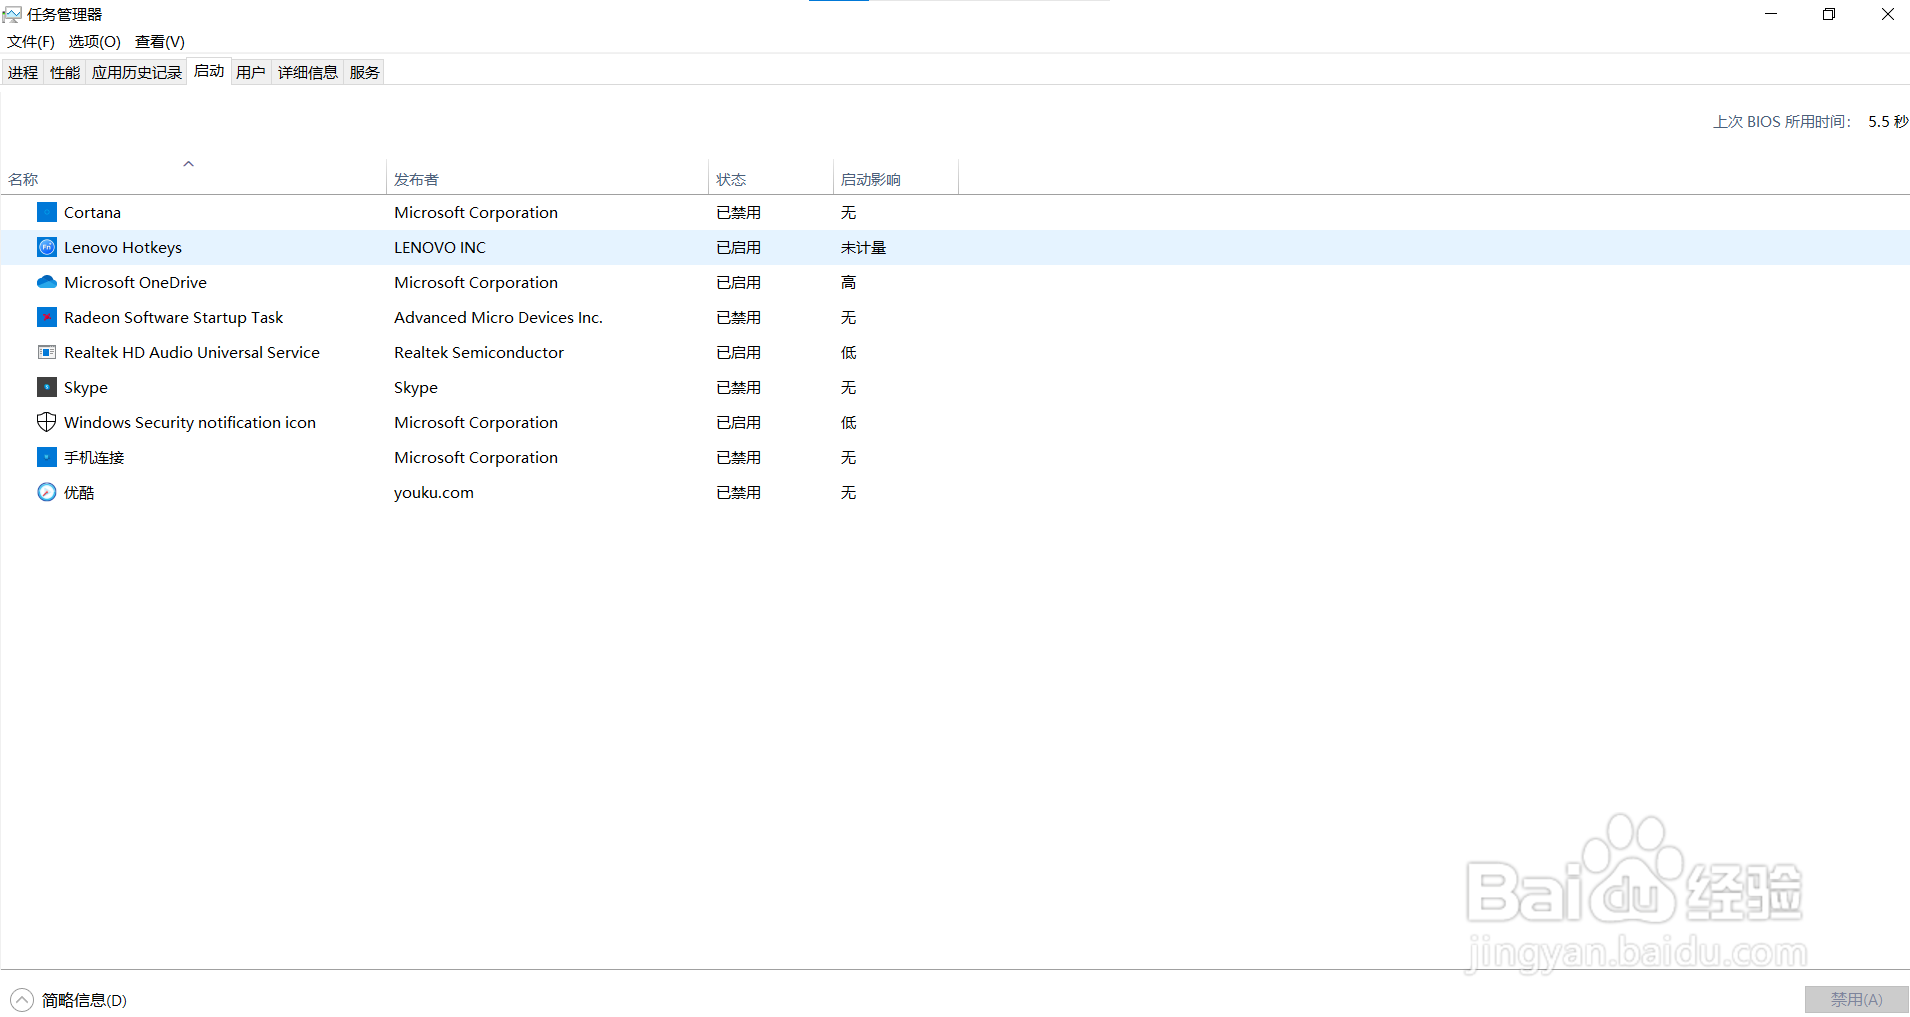The height and width of the screenshot is (1017, 1910).
Task: Click the Microsoft OneDrive cloud icon
Action: coord(47,282)
